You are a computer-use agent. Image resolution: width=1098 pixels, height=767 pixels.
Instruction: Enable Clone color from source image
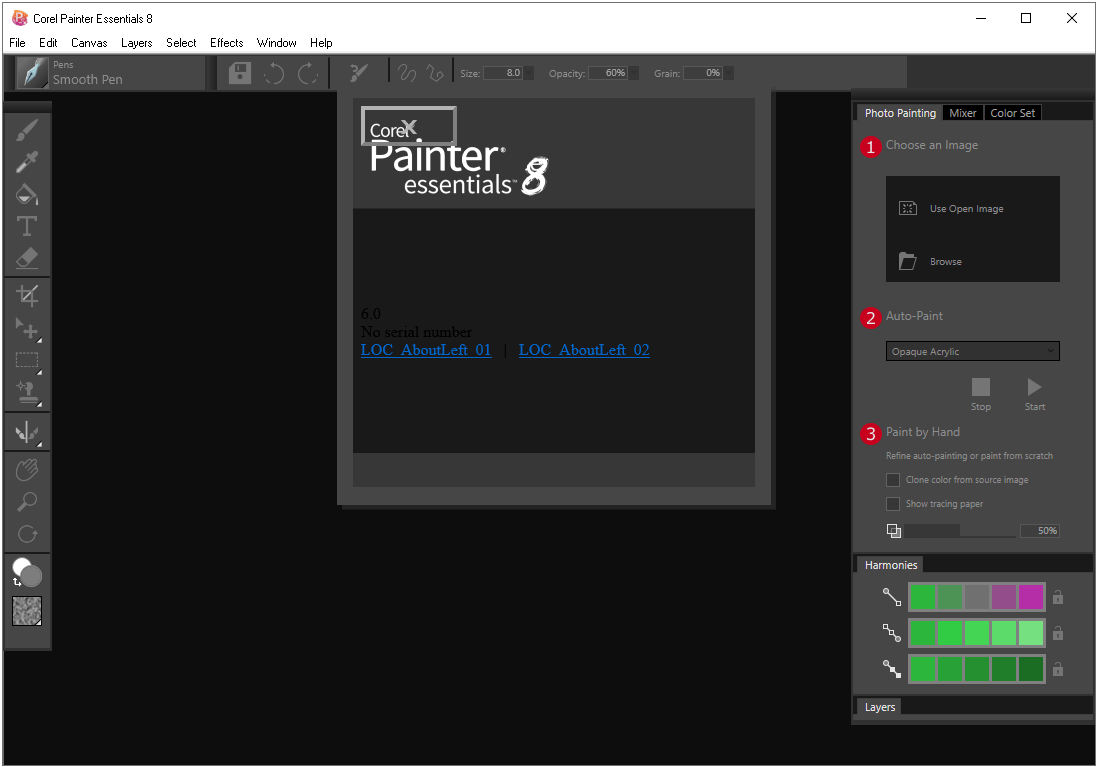tap(893, 480)
